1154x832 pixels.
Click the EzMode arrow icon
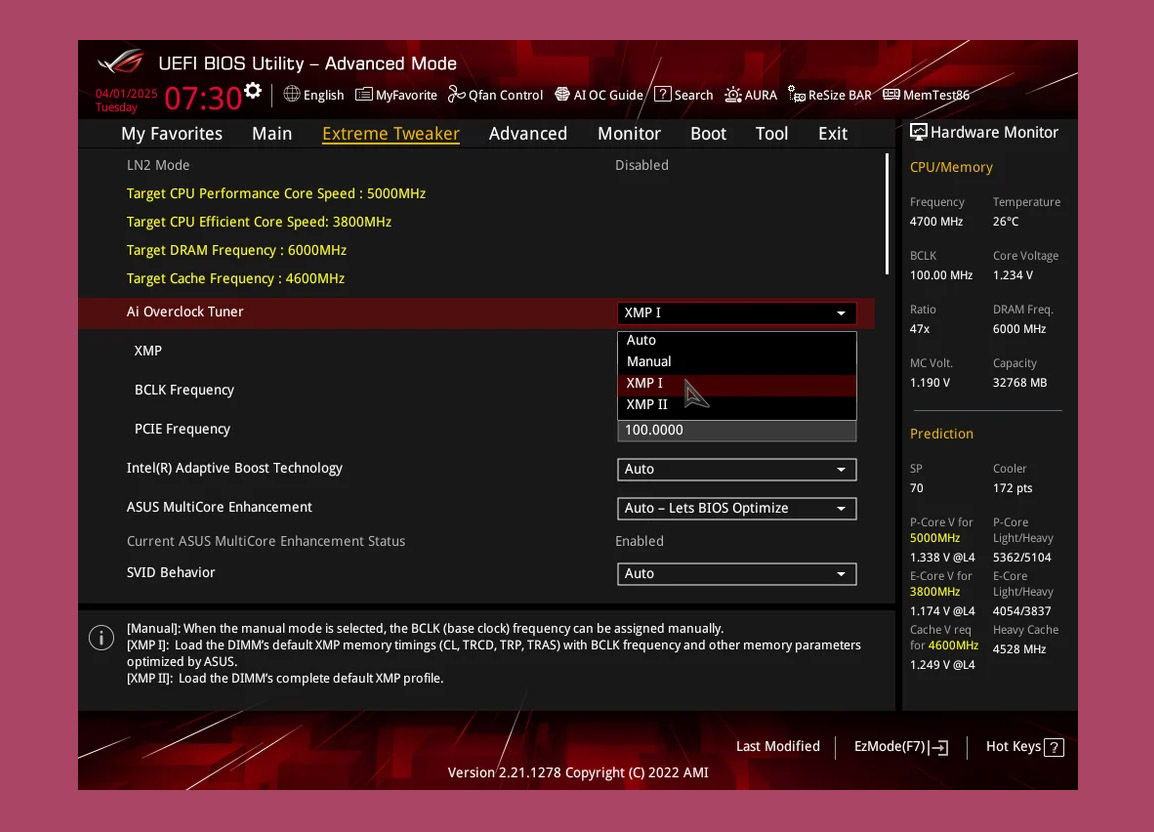tap(938, 748)
